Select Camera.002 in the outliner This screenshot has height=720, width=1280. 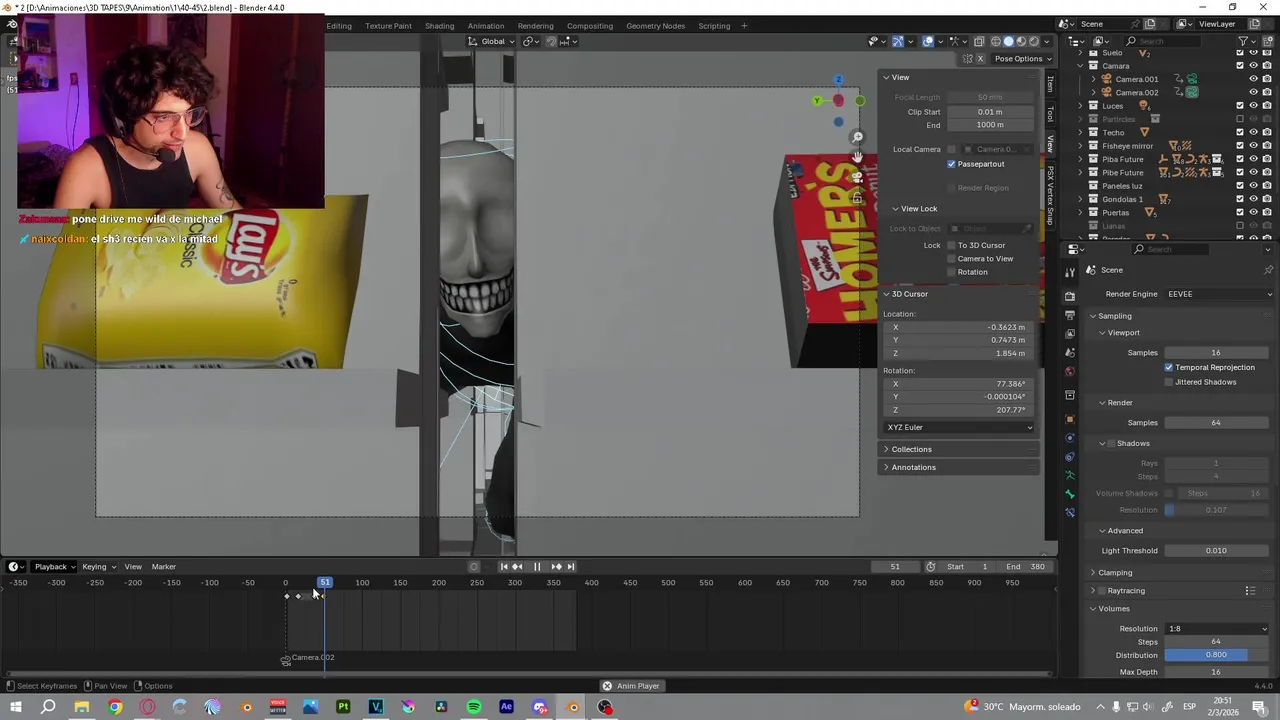1136,92
